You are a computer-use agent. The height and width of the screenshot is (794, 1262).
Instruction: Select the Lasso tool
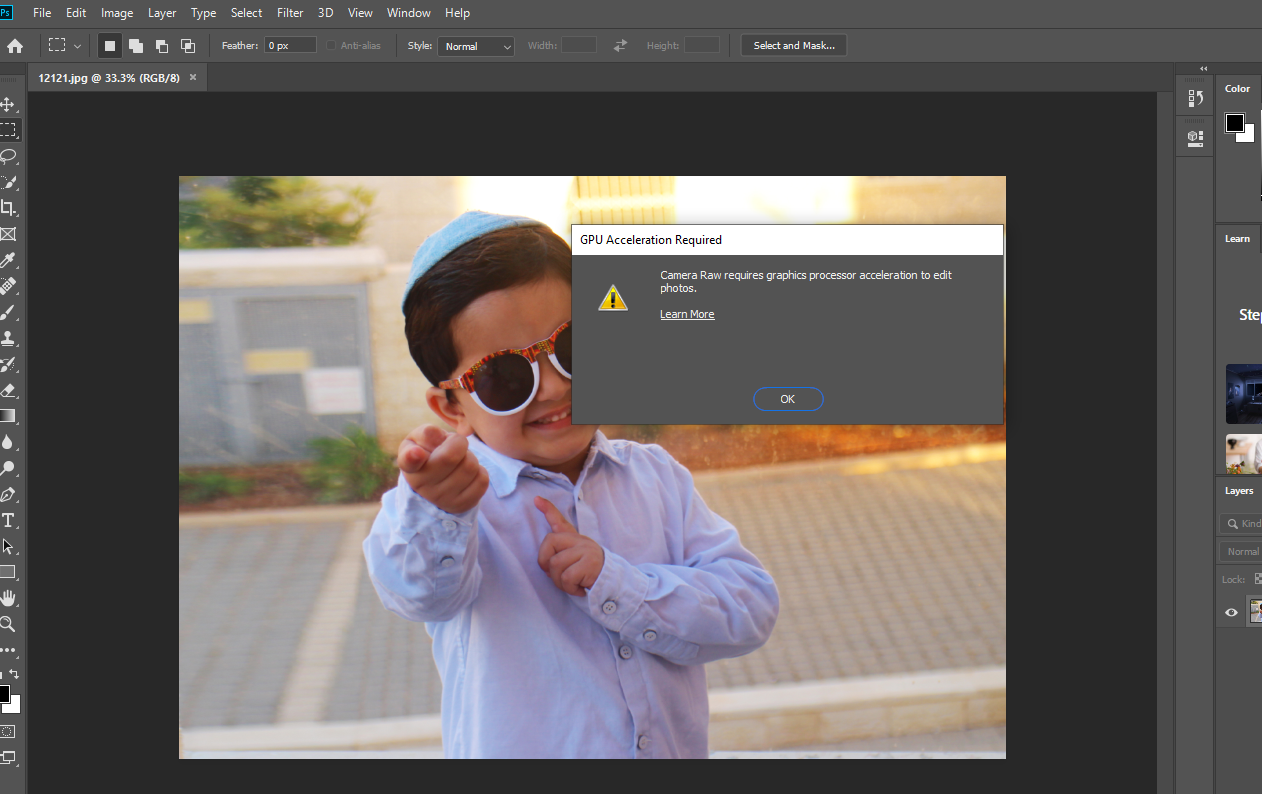tap(8, 157)
